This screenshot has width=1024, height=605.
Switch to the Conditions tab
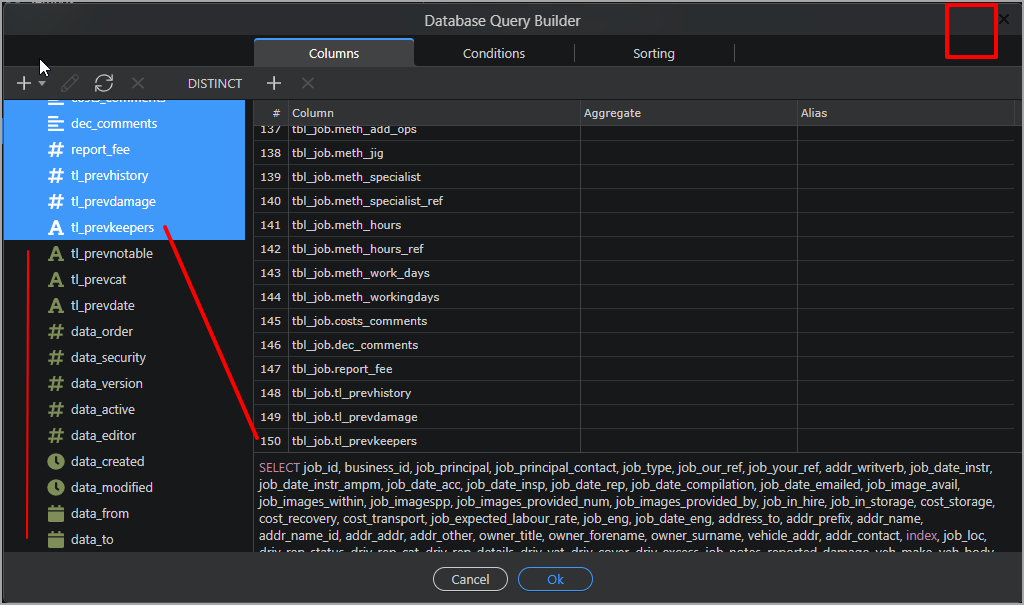[x=494, y=54]
